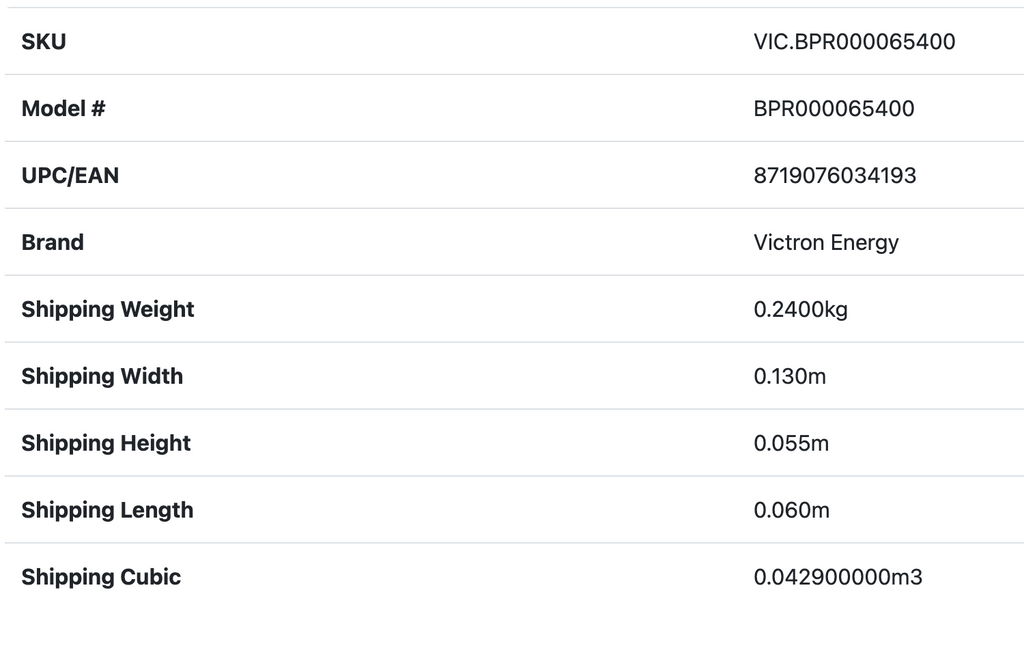Click the Brand label
Image resolution: width=1024 pixels, height=646 pixels.
pyautogui.click(x=53, y=243)
